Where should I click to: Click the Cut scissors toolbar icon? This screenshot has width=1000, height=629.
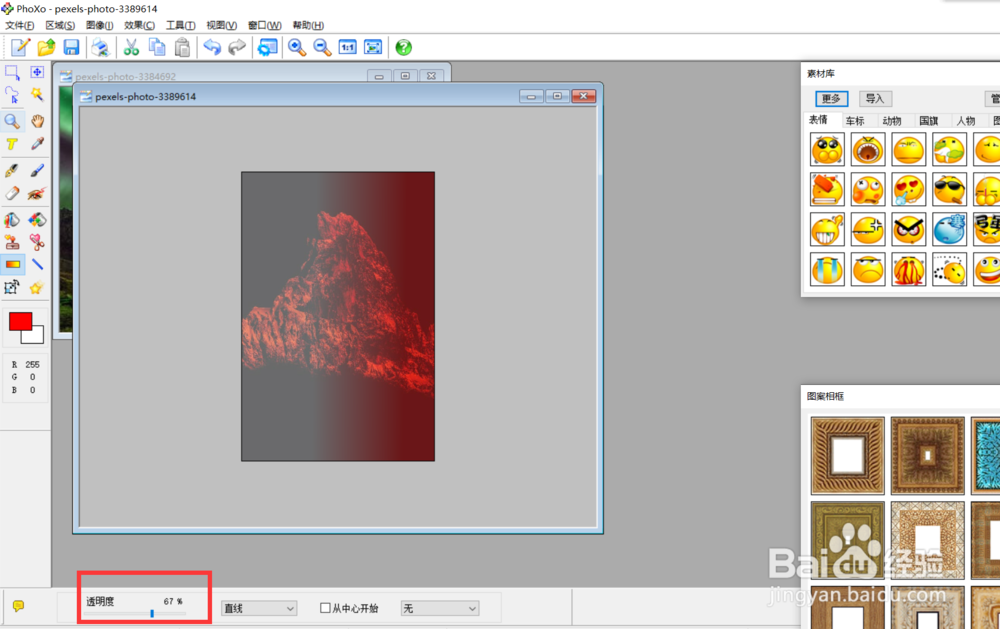tap(131, 47)
